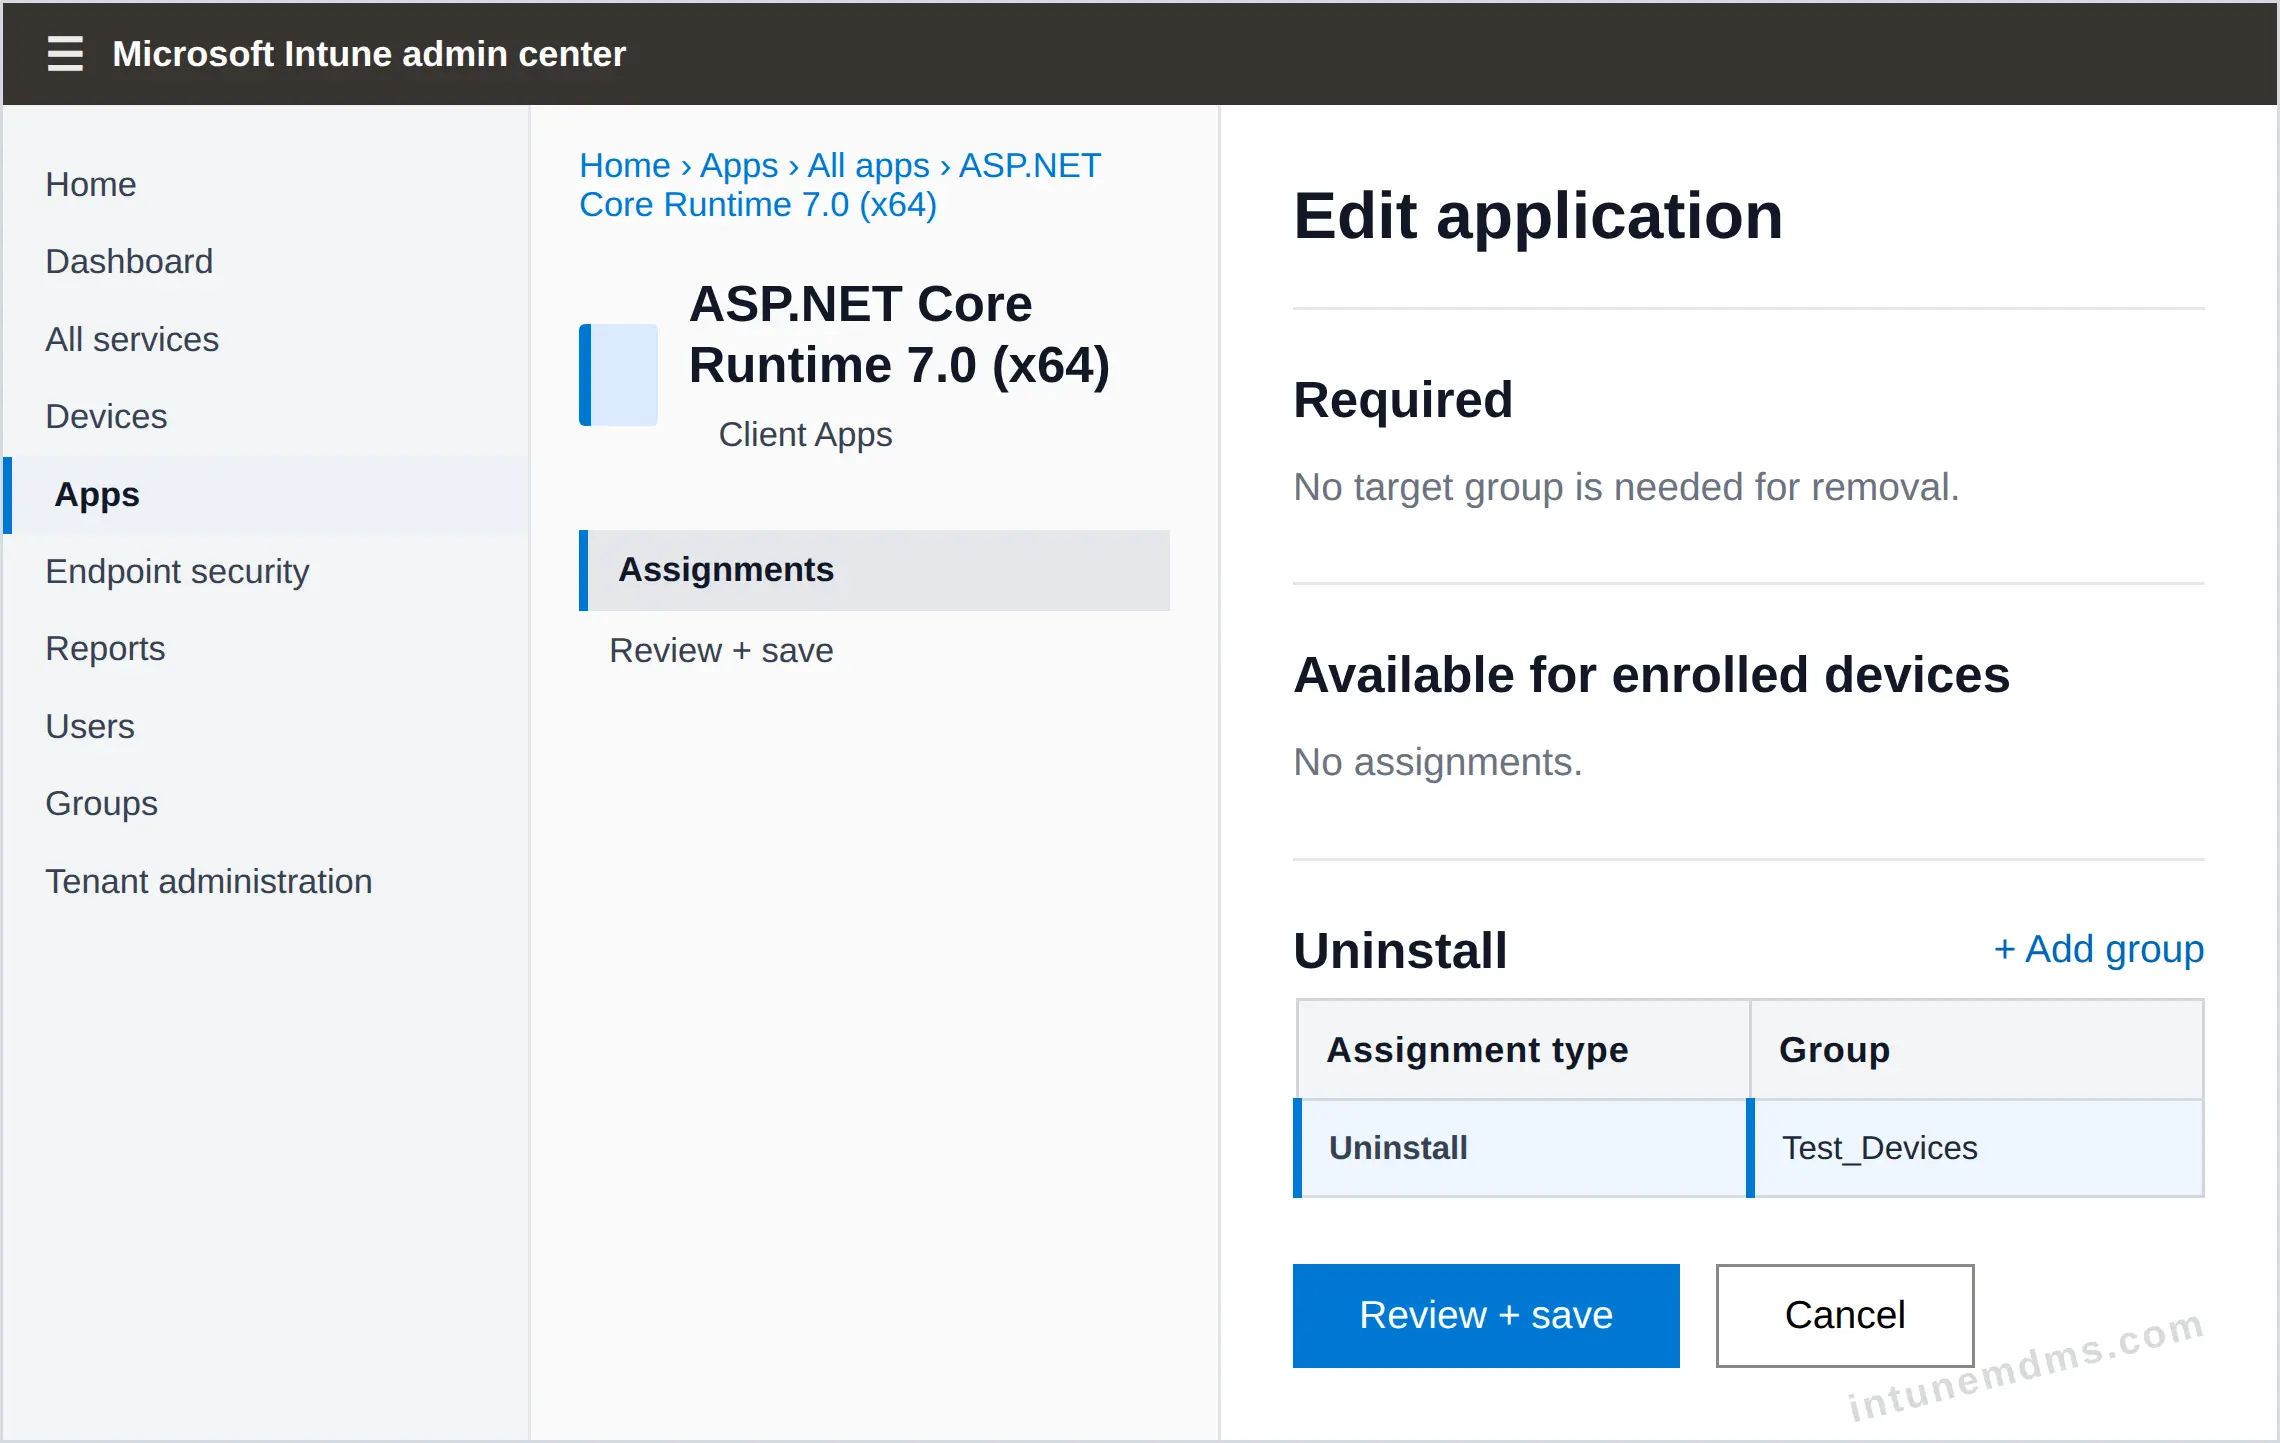Screen dimensions: 2280x1443
Task: Click Apps breadcrumb link
Action: 739,166
